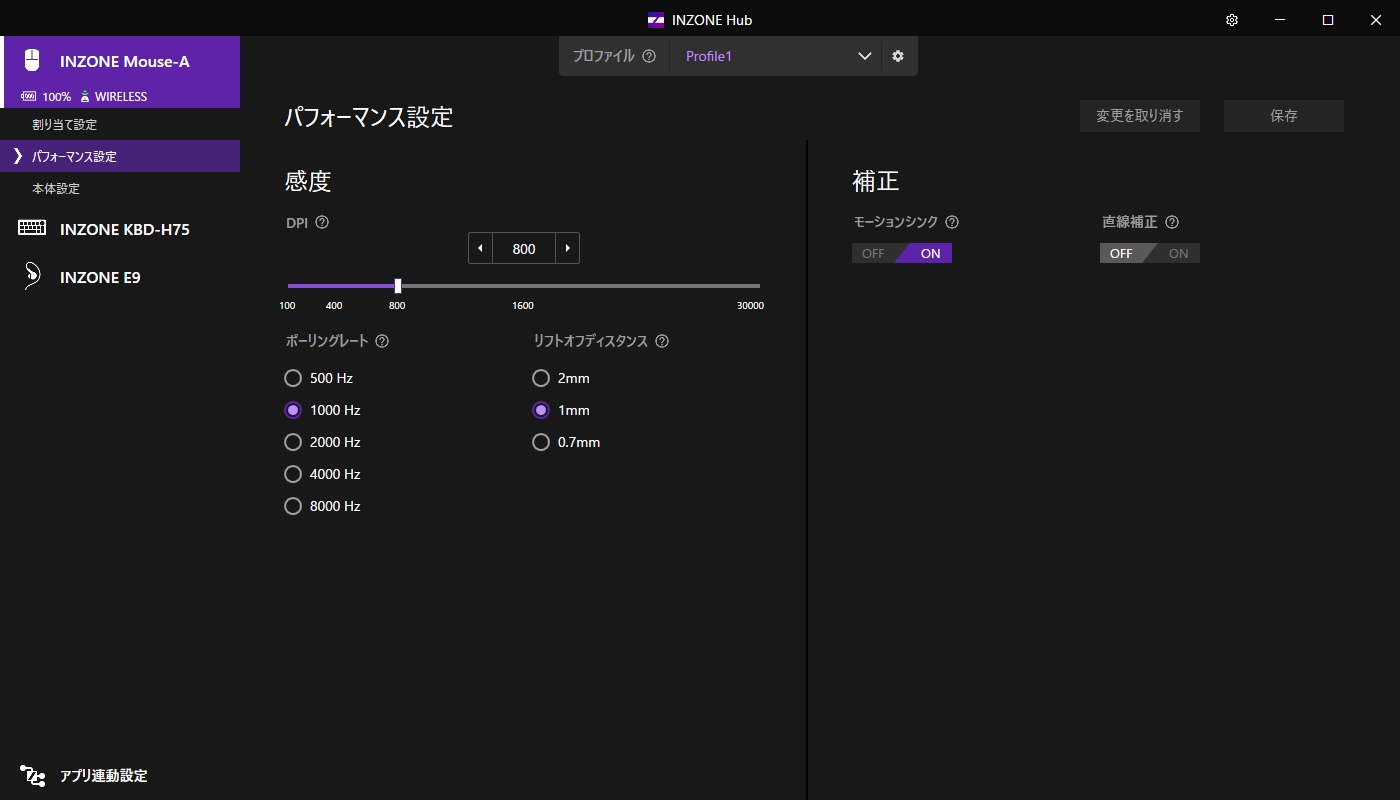Increase DPI with right arrow
This screenshot has height=800, width=1400.
click(568, 248)
